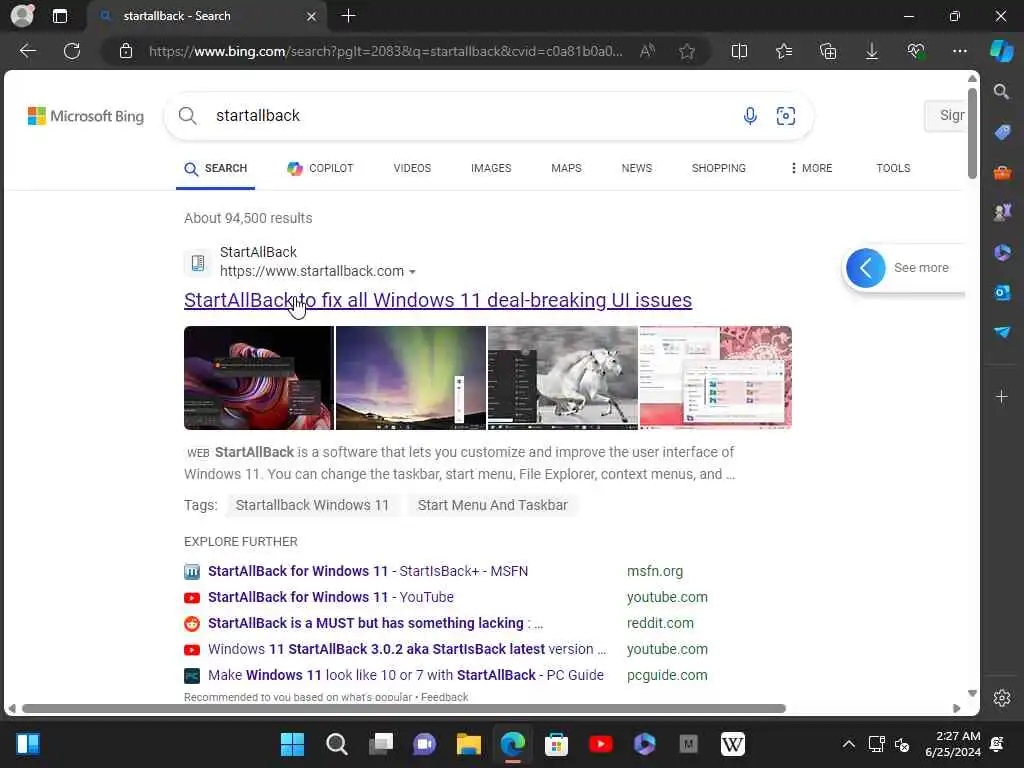Switch to Shopping results
This screenshot has width=1024, height=768.
(718, 168)
